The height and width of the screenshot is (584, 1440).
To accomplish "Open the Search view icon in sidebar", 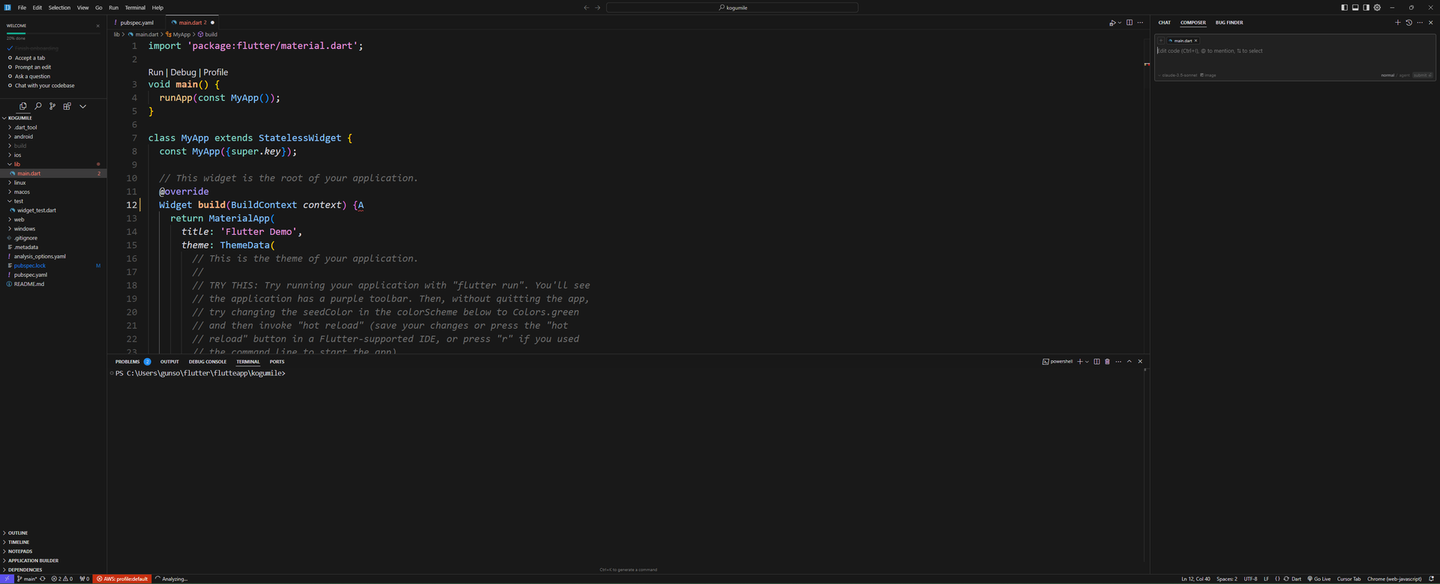I will pos(38,106).
